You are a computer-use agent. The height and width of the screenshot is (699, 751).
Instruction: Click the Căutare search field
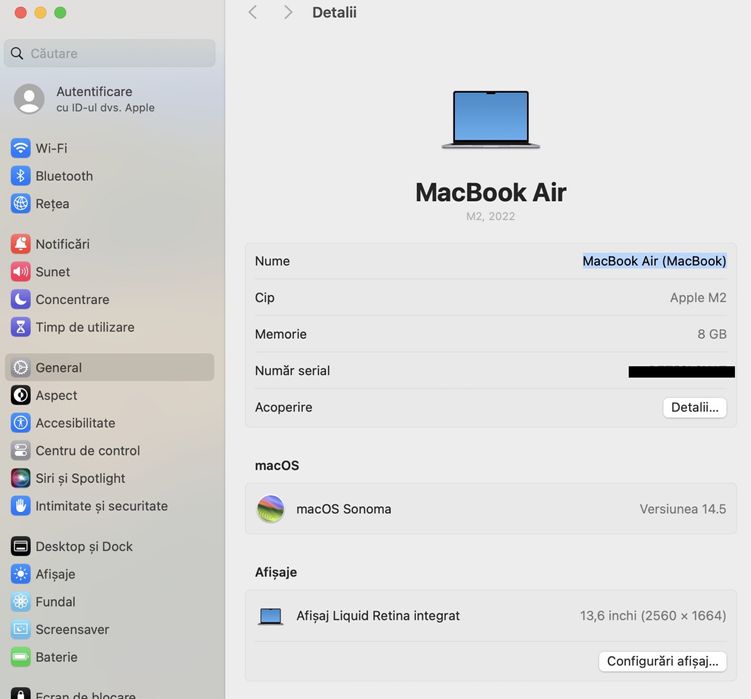[110, 53]
